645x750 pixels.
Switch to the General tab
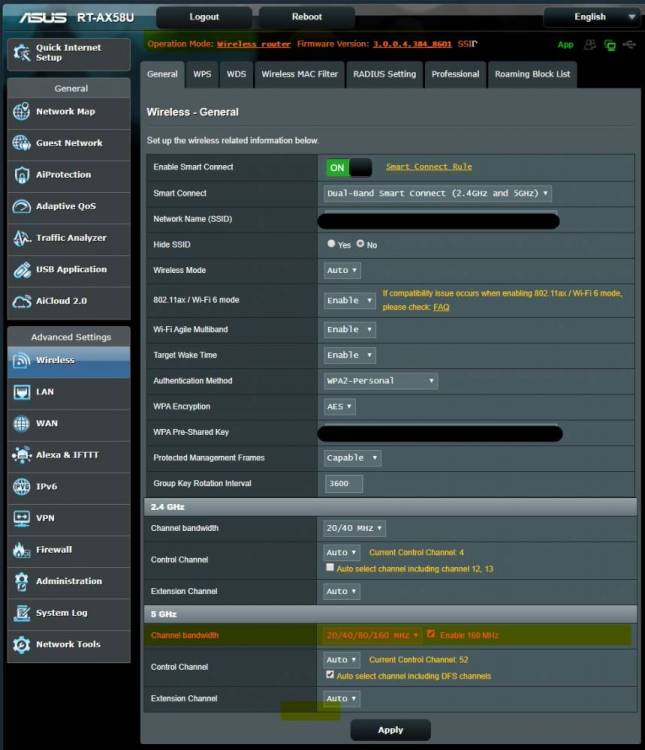[x=162, y=75]
